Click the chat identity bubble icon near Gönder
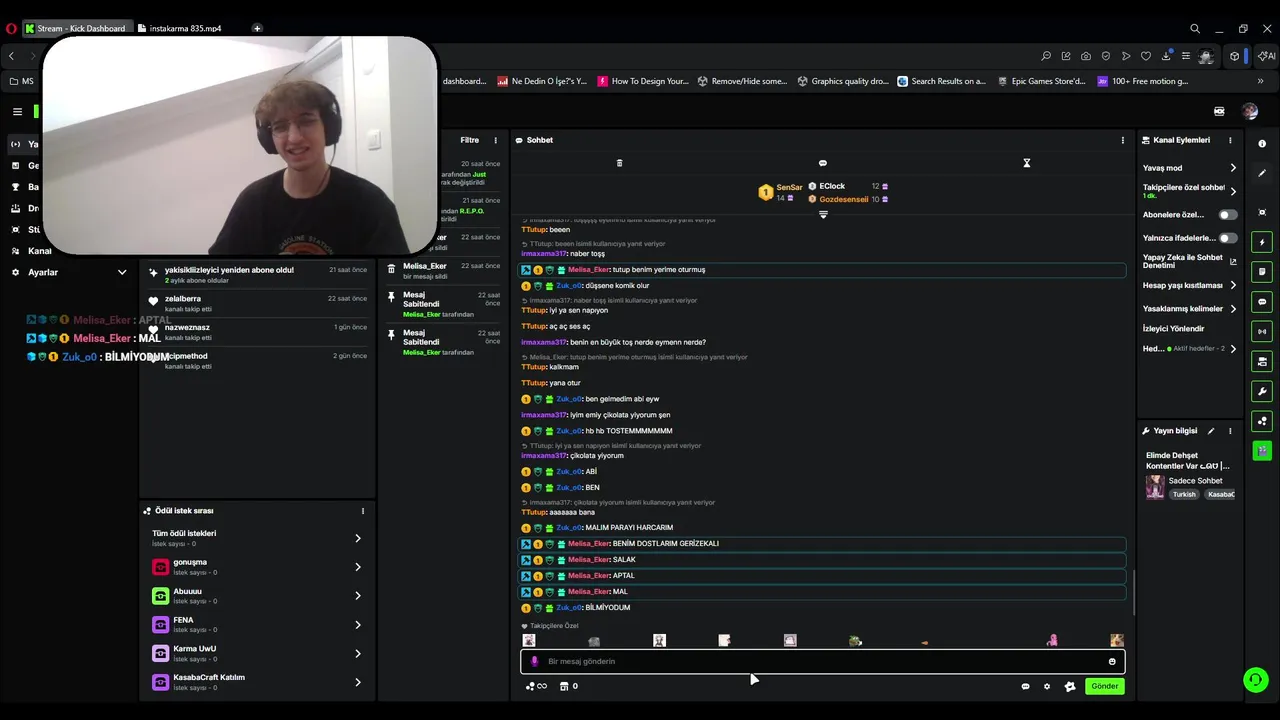 click(x=1025, y=686)
